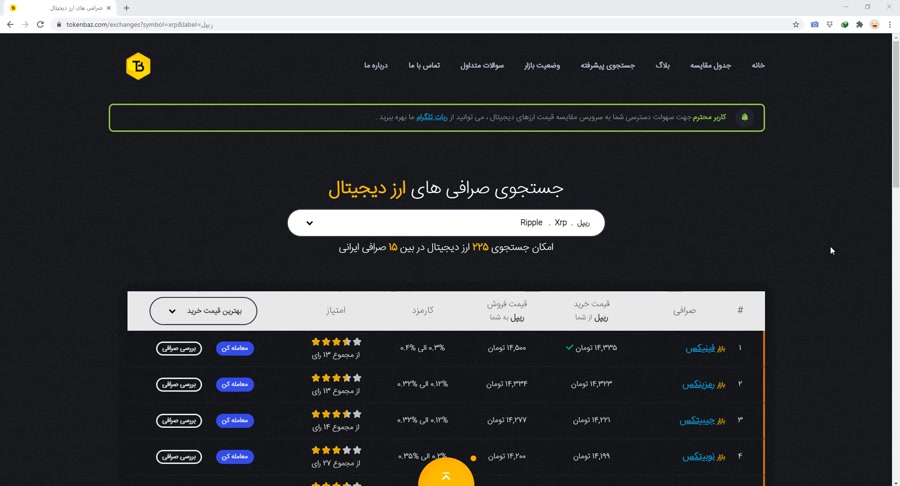Close the TokenBaz browser tab
This screenshot has height=486, width=900.
click(108, 8)
